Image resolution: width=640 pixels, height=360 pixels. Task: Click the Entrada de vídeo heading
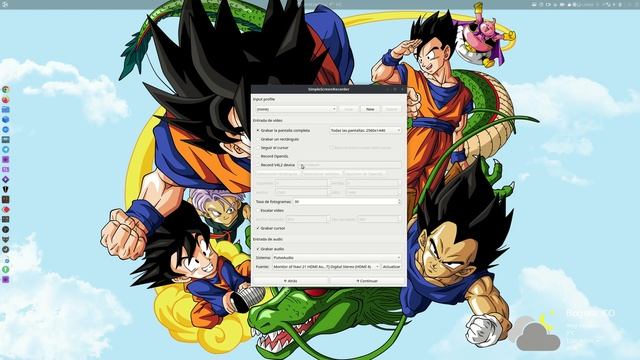coord(267,120)
